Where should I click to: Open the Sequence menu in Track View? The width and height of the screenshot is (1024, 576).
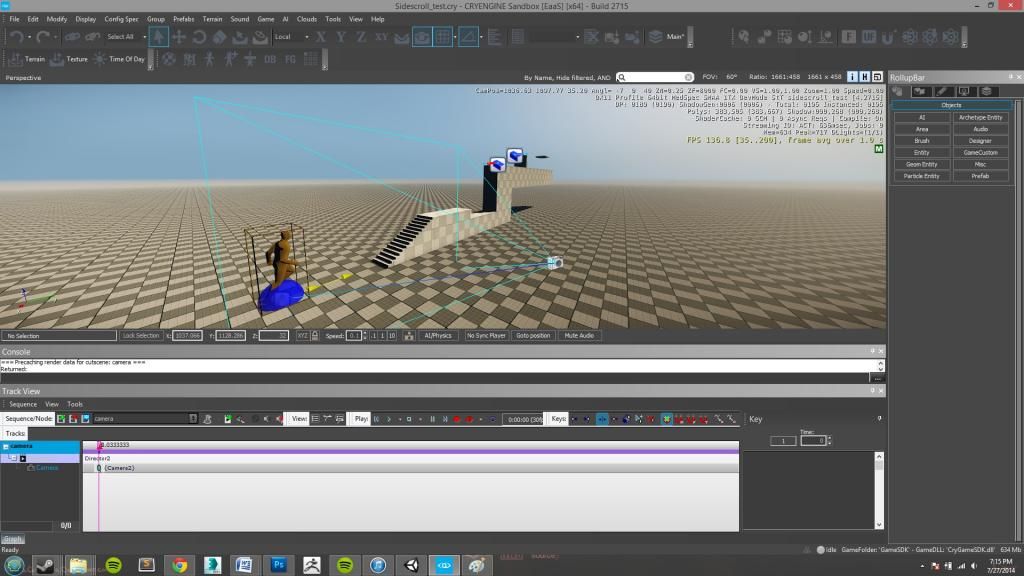click(x=22, y=404)
